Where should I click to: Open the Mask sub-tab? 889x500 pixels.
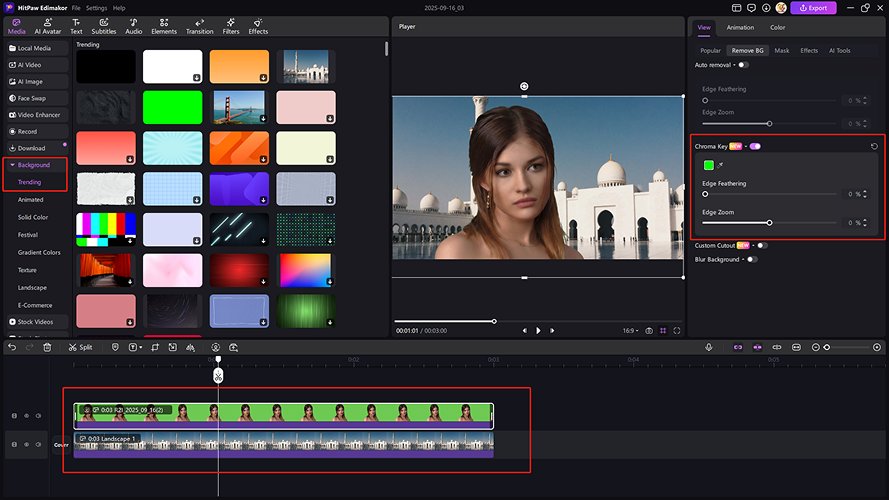tap(781, 50)
